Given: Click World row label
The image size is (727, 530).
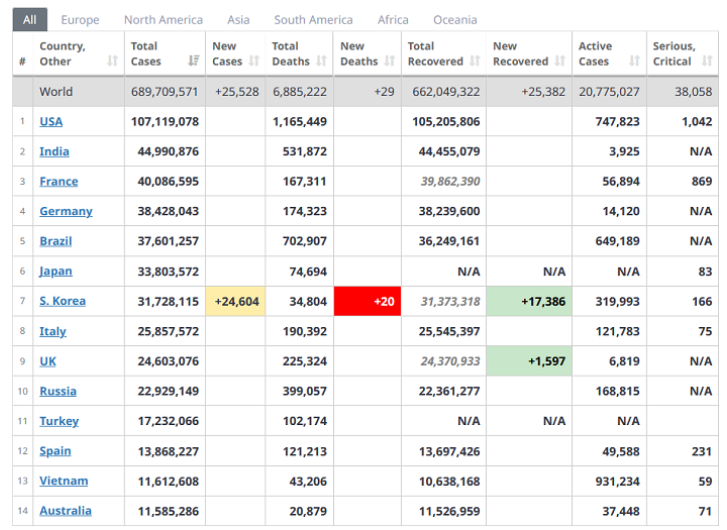Looking at the screenshot, I should tap(56, 92).
